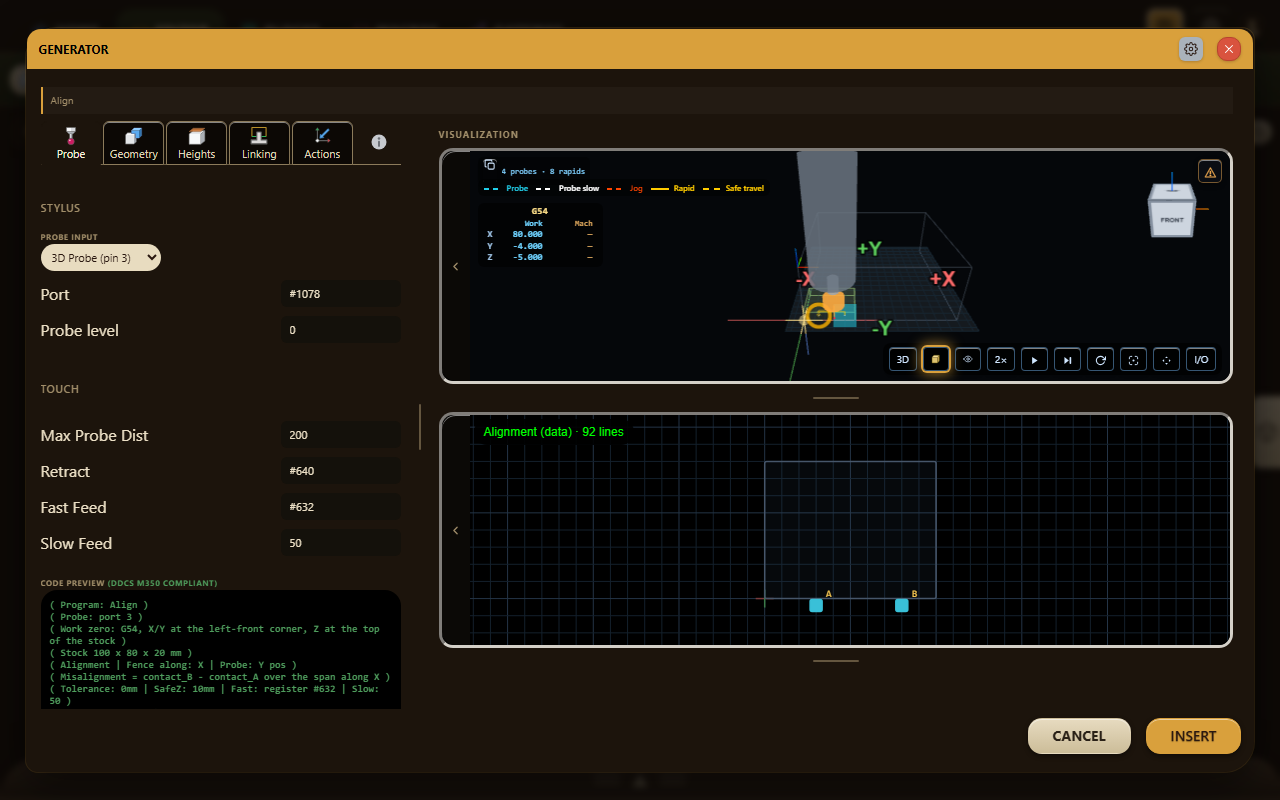Toggle the I/O panel button
The width and height of the screenshot is (1280, 800).
[1201, 359]
